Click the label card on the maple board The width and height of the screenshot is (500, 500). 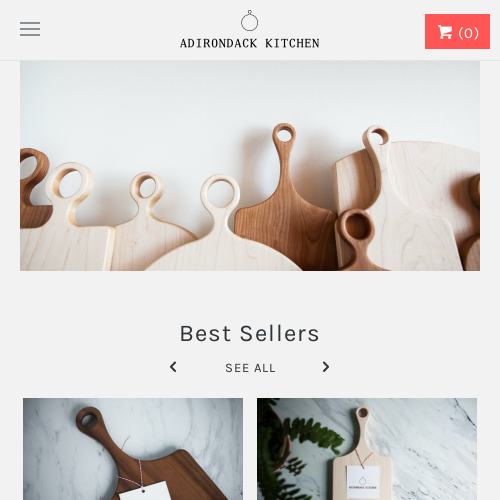[x=363, y=482]
